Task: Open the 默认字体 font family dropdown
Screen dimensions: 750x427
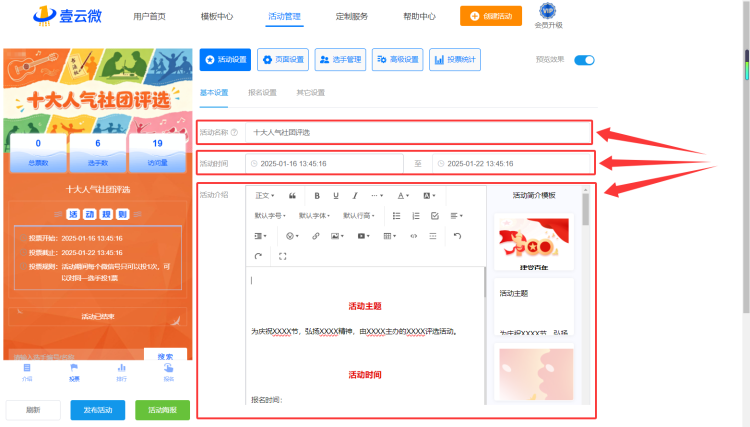Action: 314,216
